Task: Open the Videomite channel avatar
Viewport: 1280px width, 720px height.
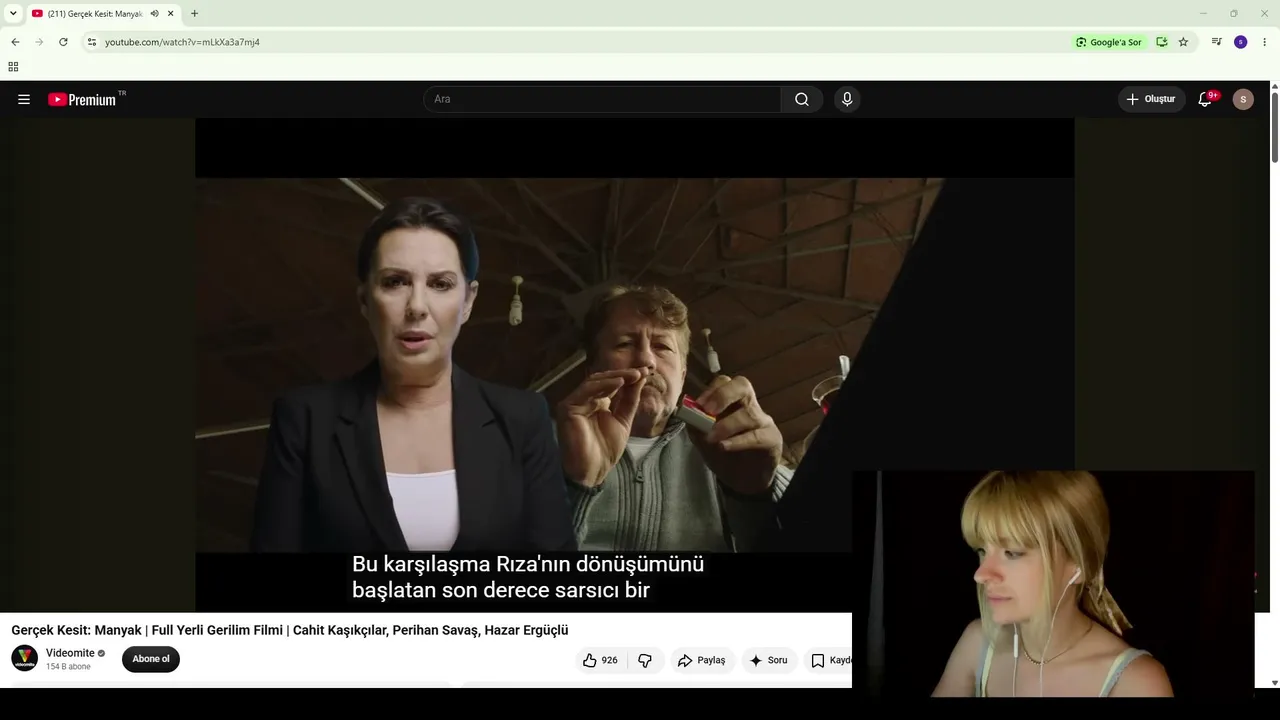Action: [x=24, y=659]
